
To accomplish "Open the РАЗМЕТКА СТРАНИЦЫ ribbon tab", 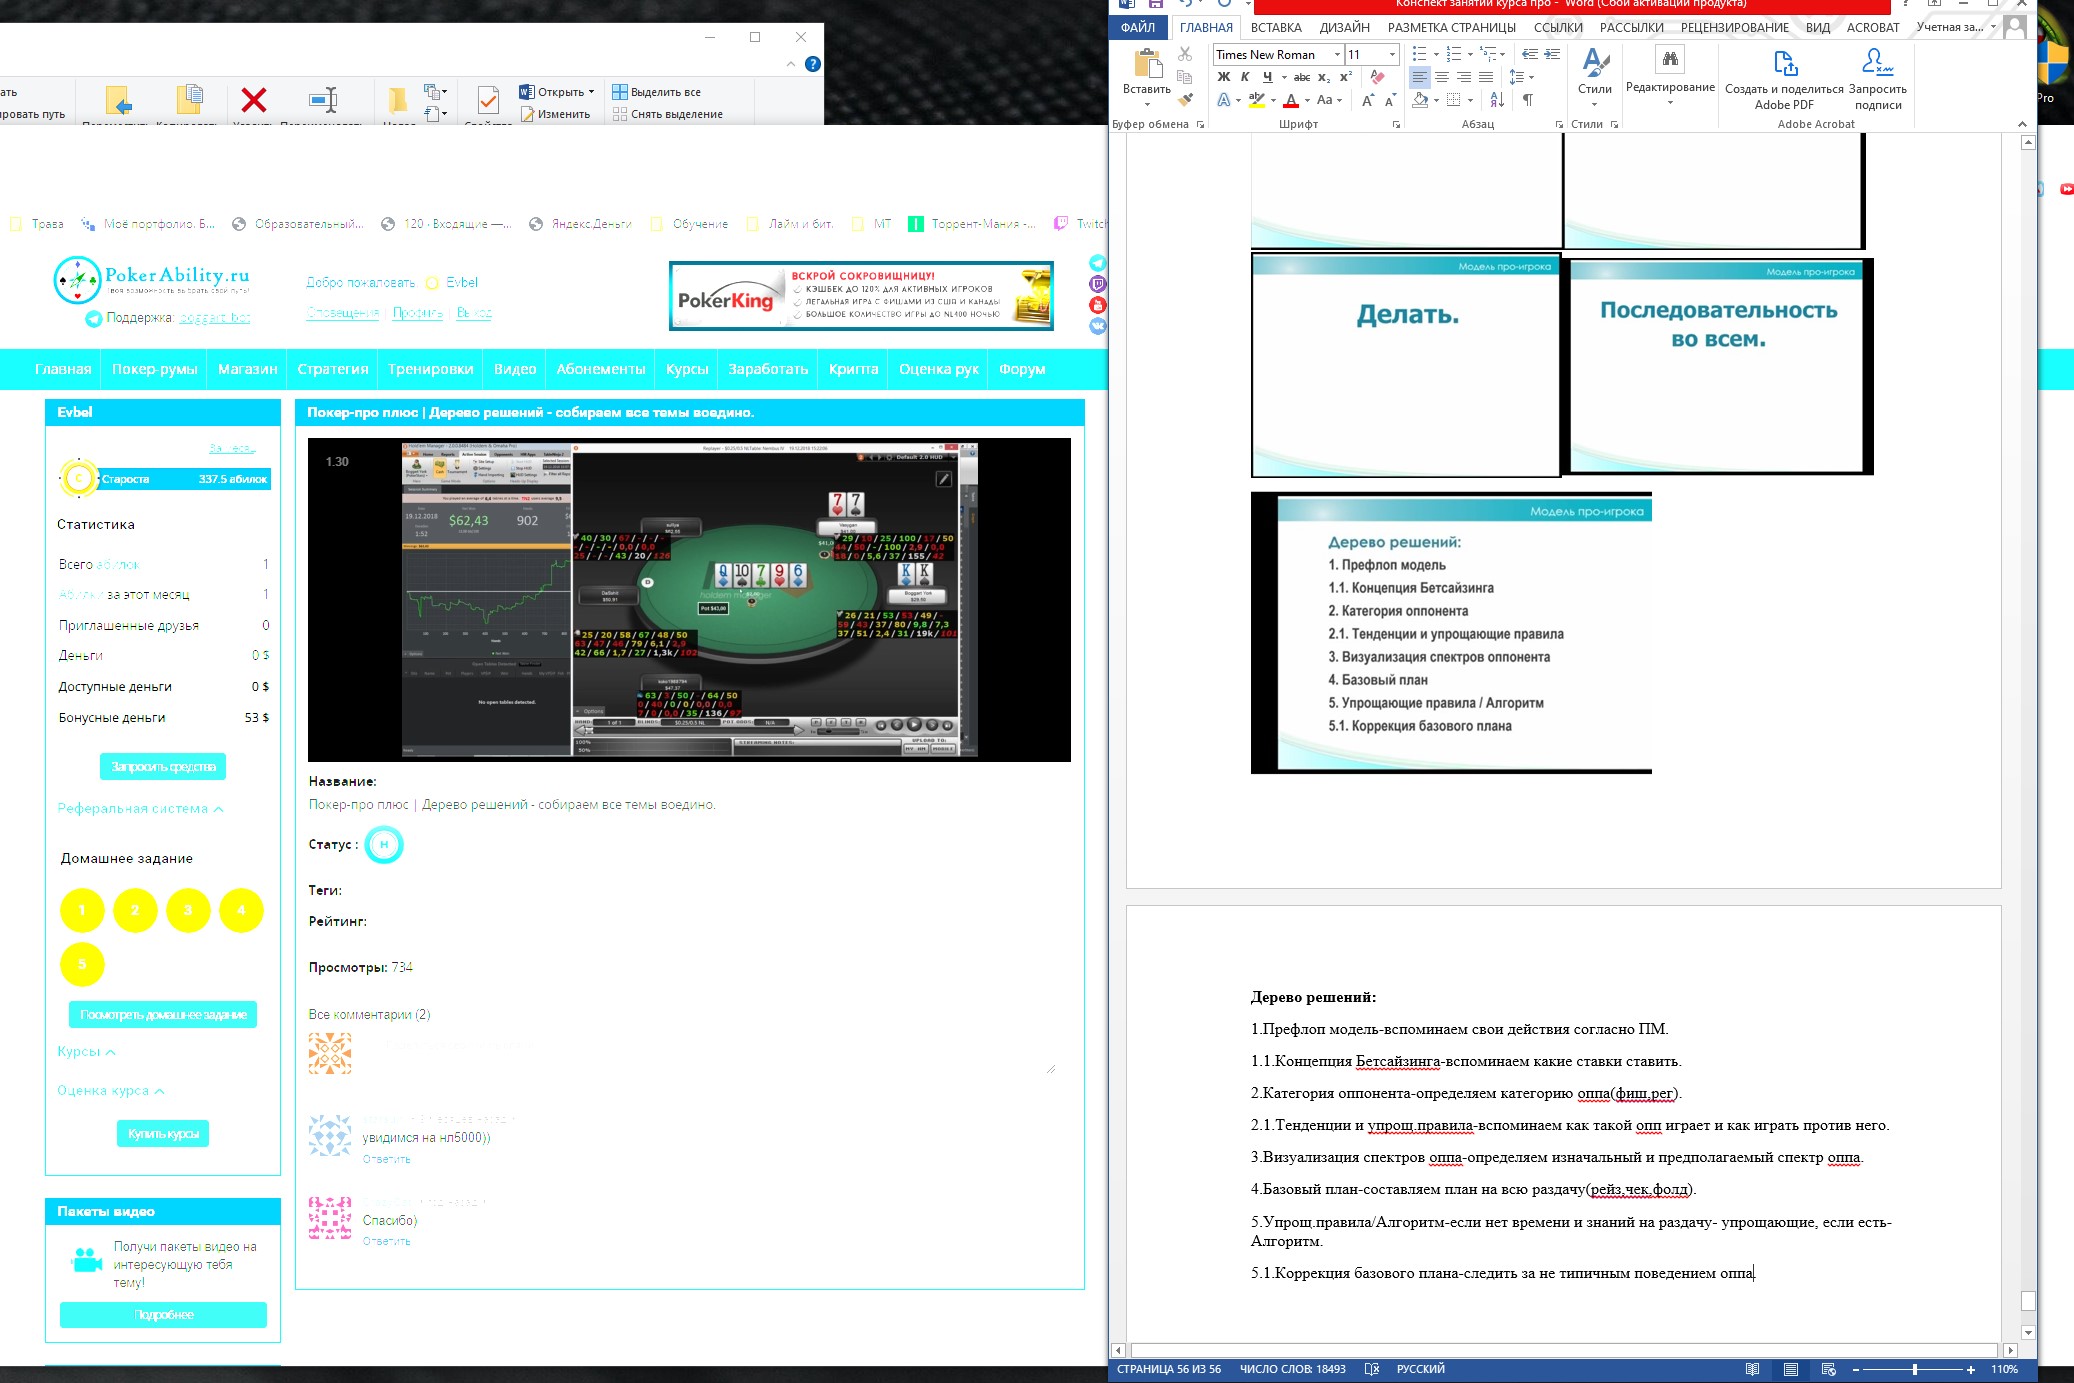I will coord(1451,28).
